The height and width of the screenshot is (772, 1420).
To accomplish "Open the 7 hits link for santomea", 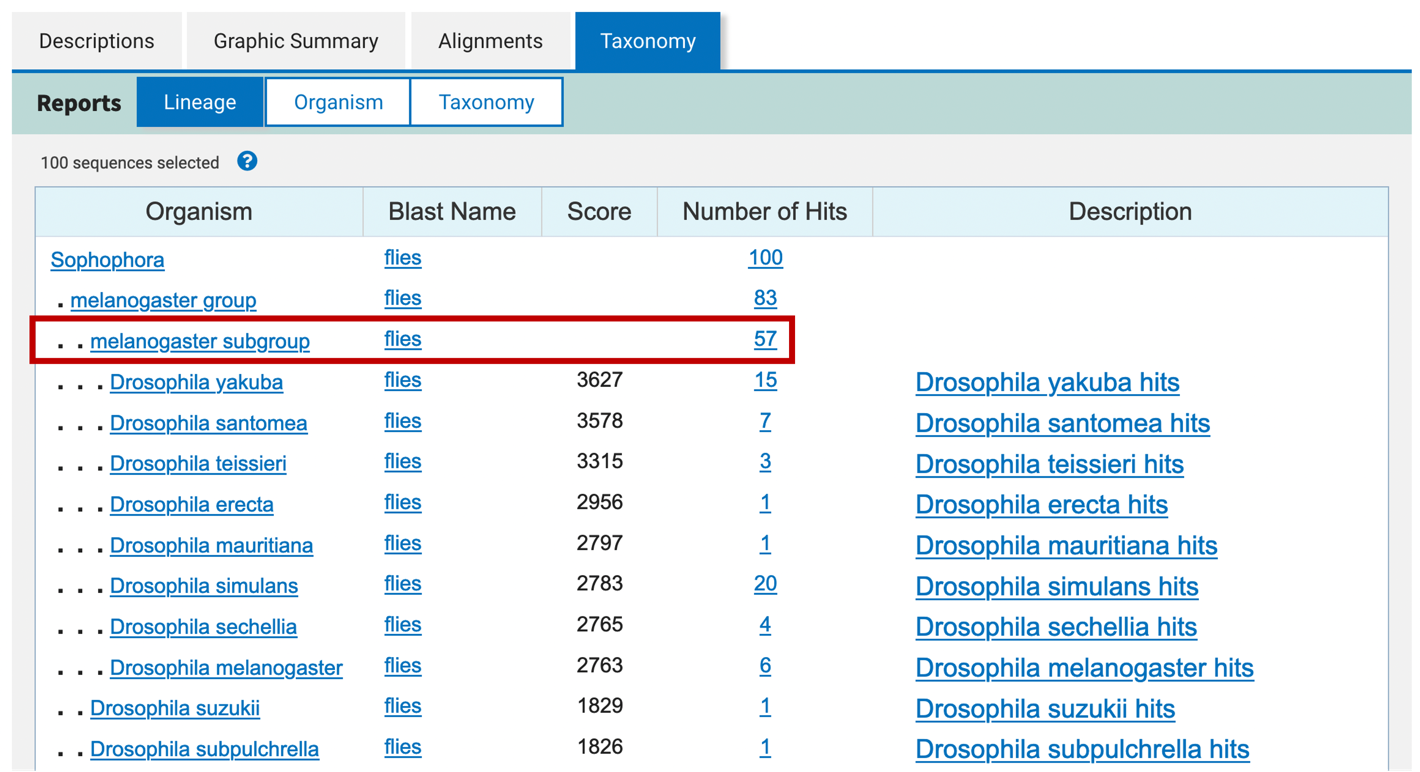I will tap(765, 421).
